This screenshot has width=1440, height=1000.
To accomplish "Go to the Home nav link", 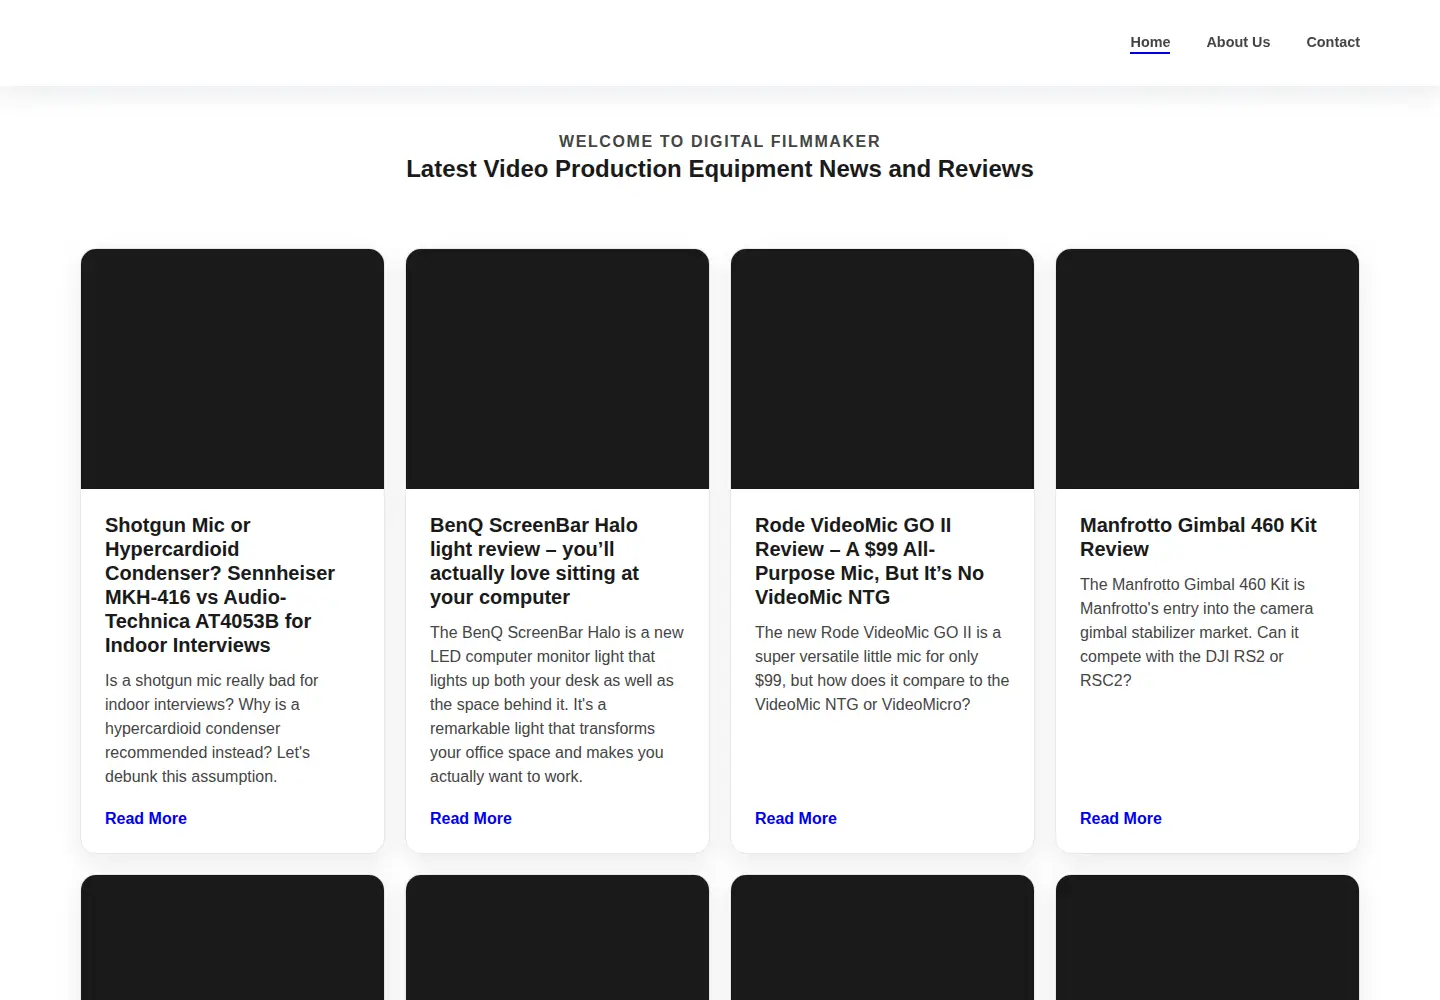I will click(x=1150, y=42).
